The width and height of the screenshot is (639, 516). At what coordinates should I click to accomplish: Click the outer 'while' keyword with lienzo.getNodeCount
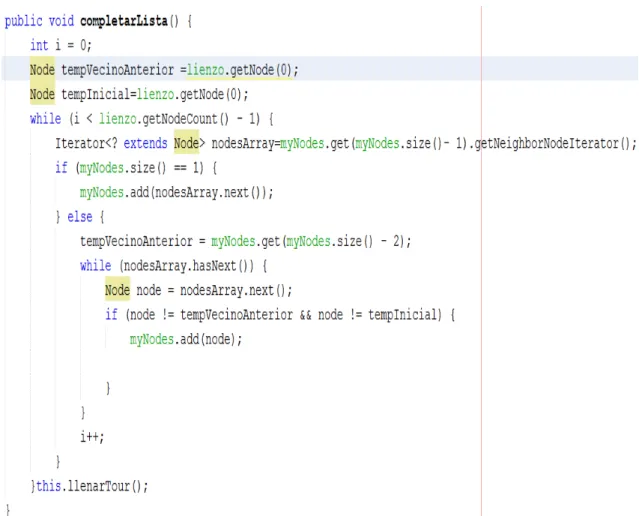pyautogui.click(x=45, y=119)
